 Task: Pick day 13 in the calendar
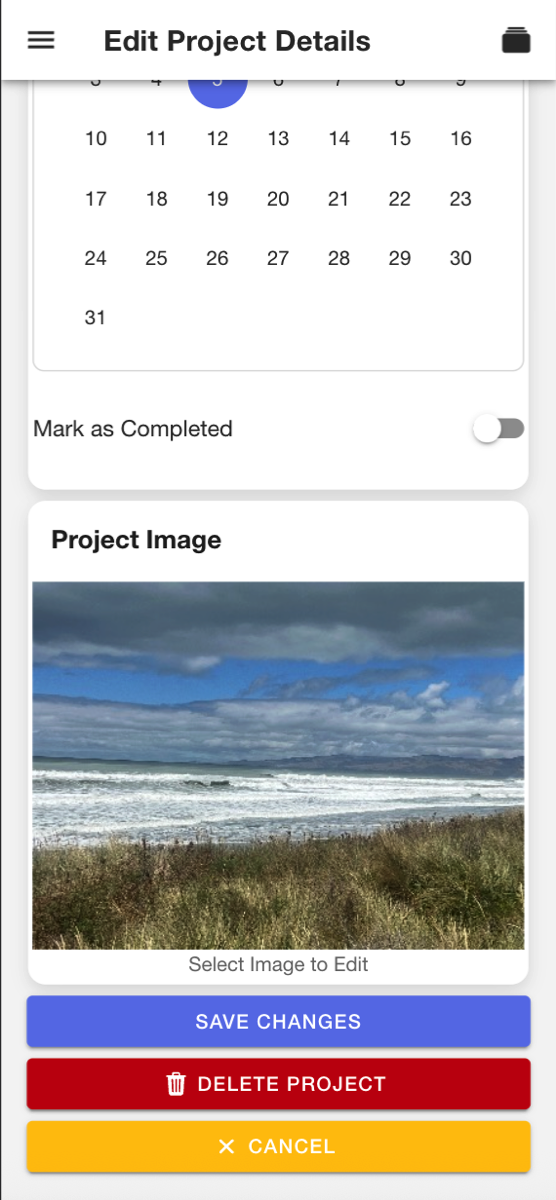coord(278,139)
